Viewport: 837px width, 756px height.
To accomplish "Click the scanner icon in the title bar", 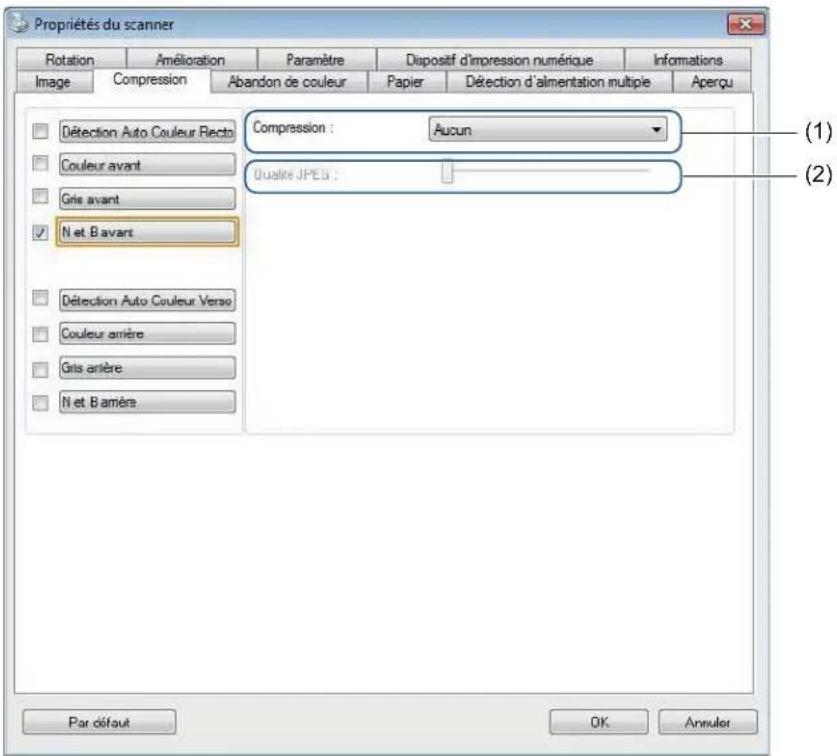I will (20, 23).
